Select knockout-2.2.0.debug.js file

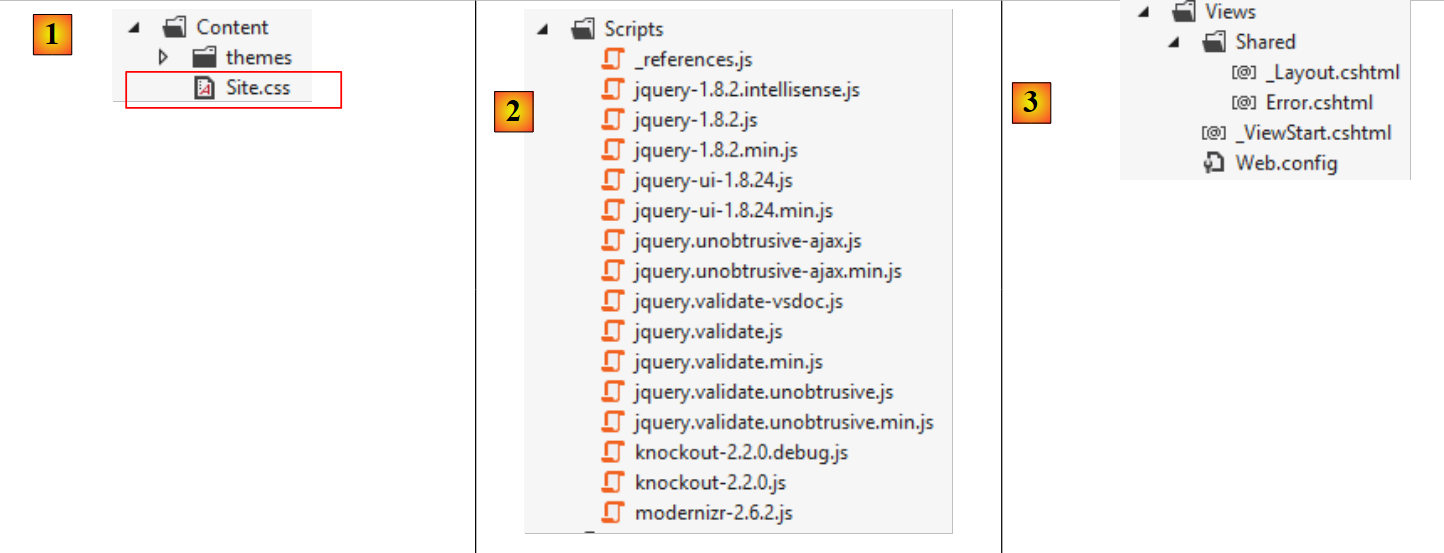[740, 453]
